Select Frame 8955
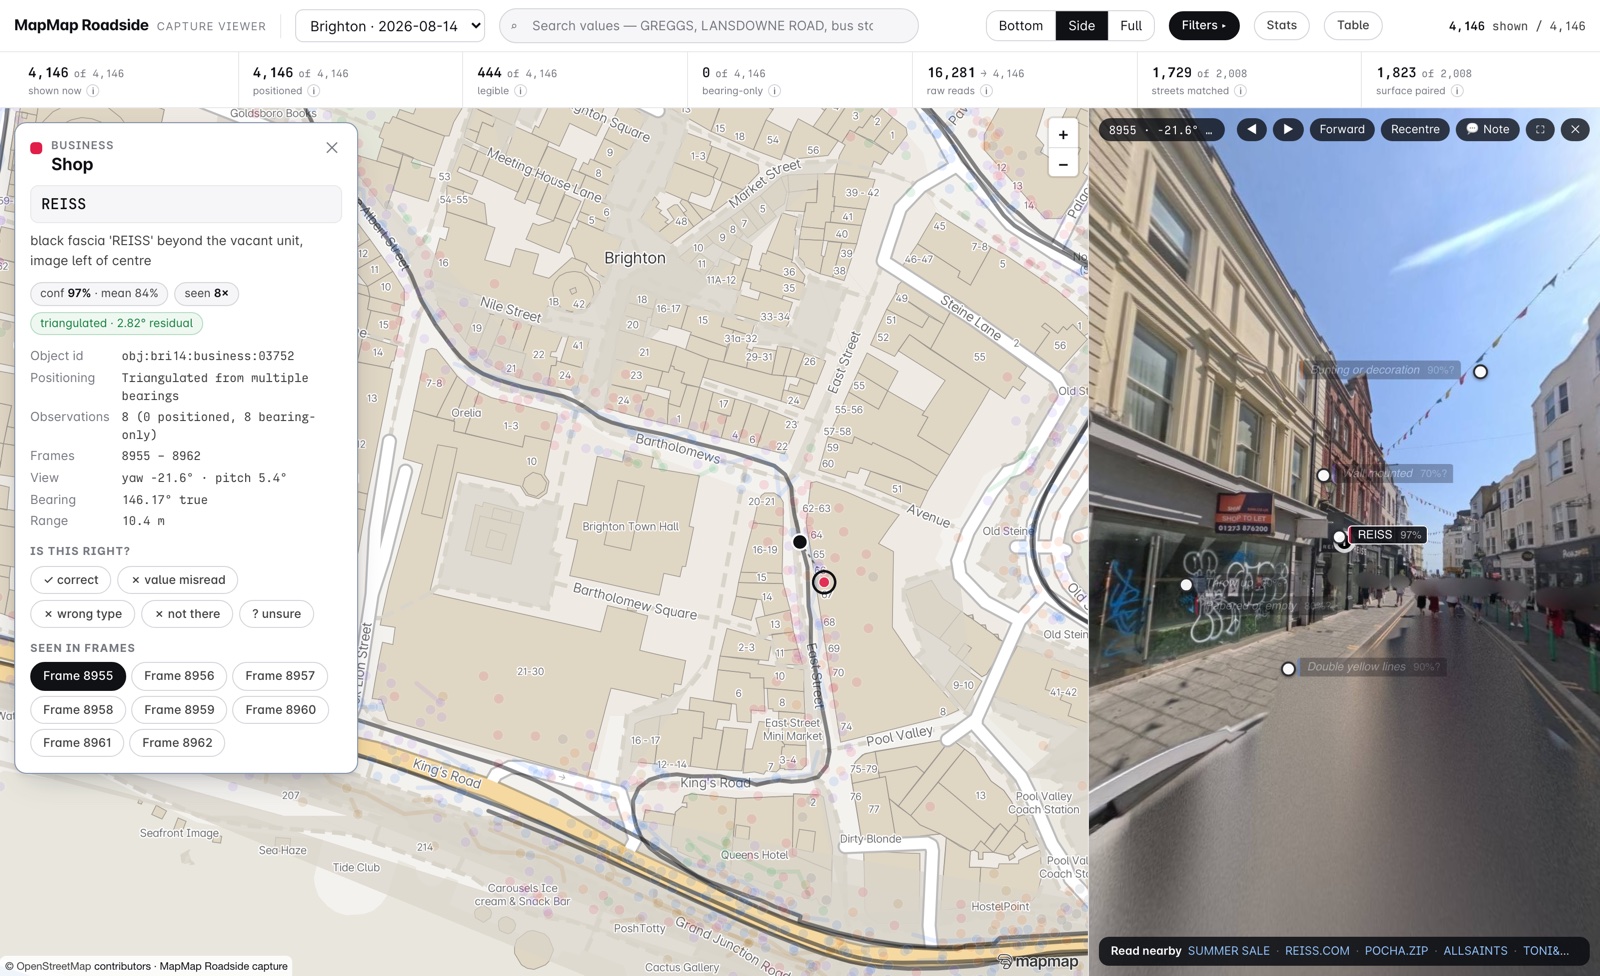 [x=78, y=676]
